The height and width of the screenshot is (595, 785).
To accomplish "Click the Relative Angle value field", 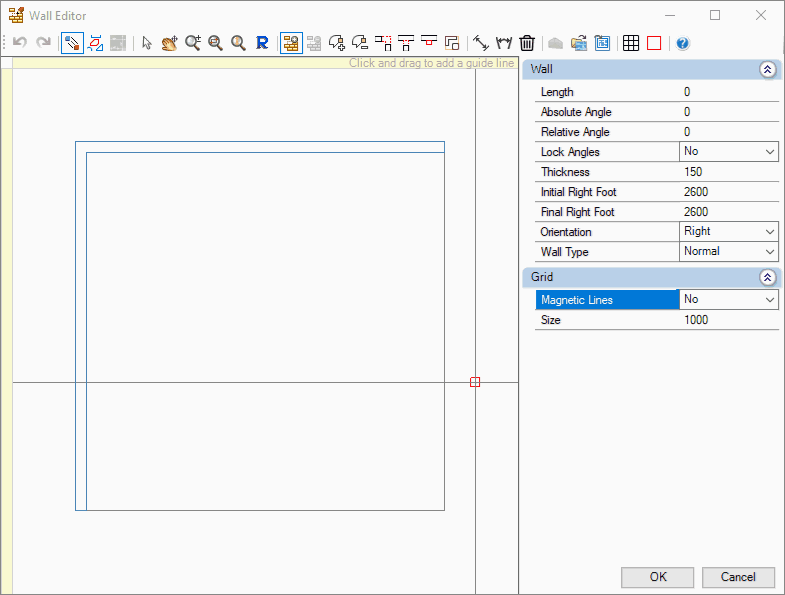I will (x=729, y=132).
